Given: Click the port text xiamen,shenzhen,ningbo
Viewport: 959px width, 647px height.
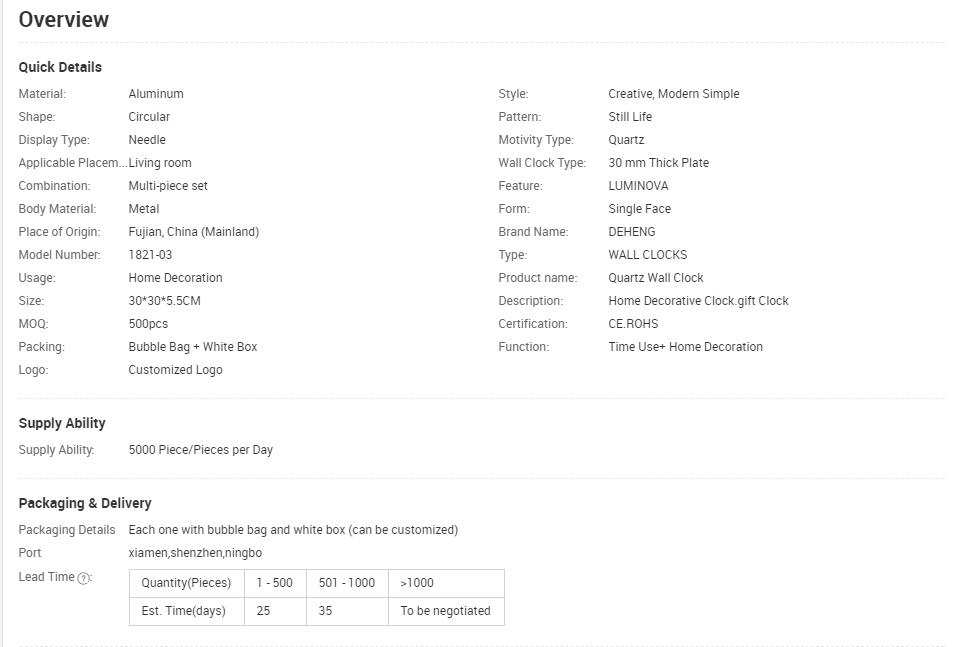Looking at the screenshot, I should coord(195,553).
